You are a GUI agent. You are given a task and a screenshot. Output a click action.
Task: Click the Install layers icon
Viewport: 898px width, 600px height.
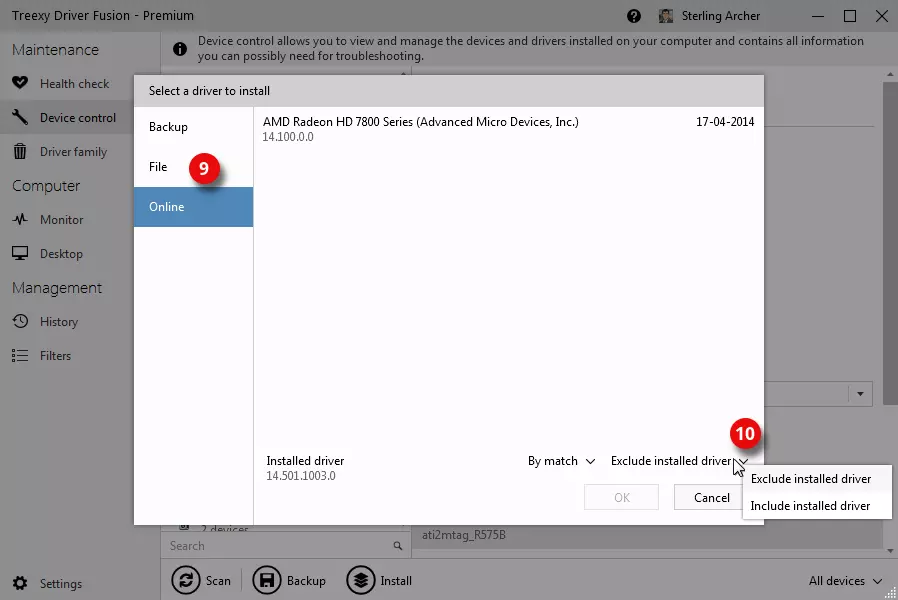(x=361, y=581)
